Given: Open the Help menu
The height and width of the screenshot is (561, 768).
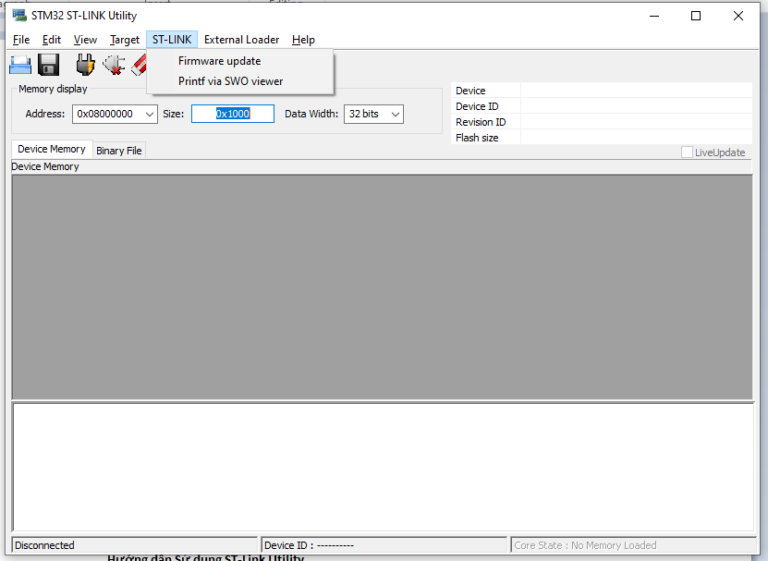Looking at the screenshot, I should (303, 40).
